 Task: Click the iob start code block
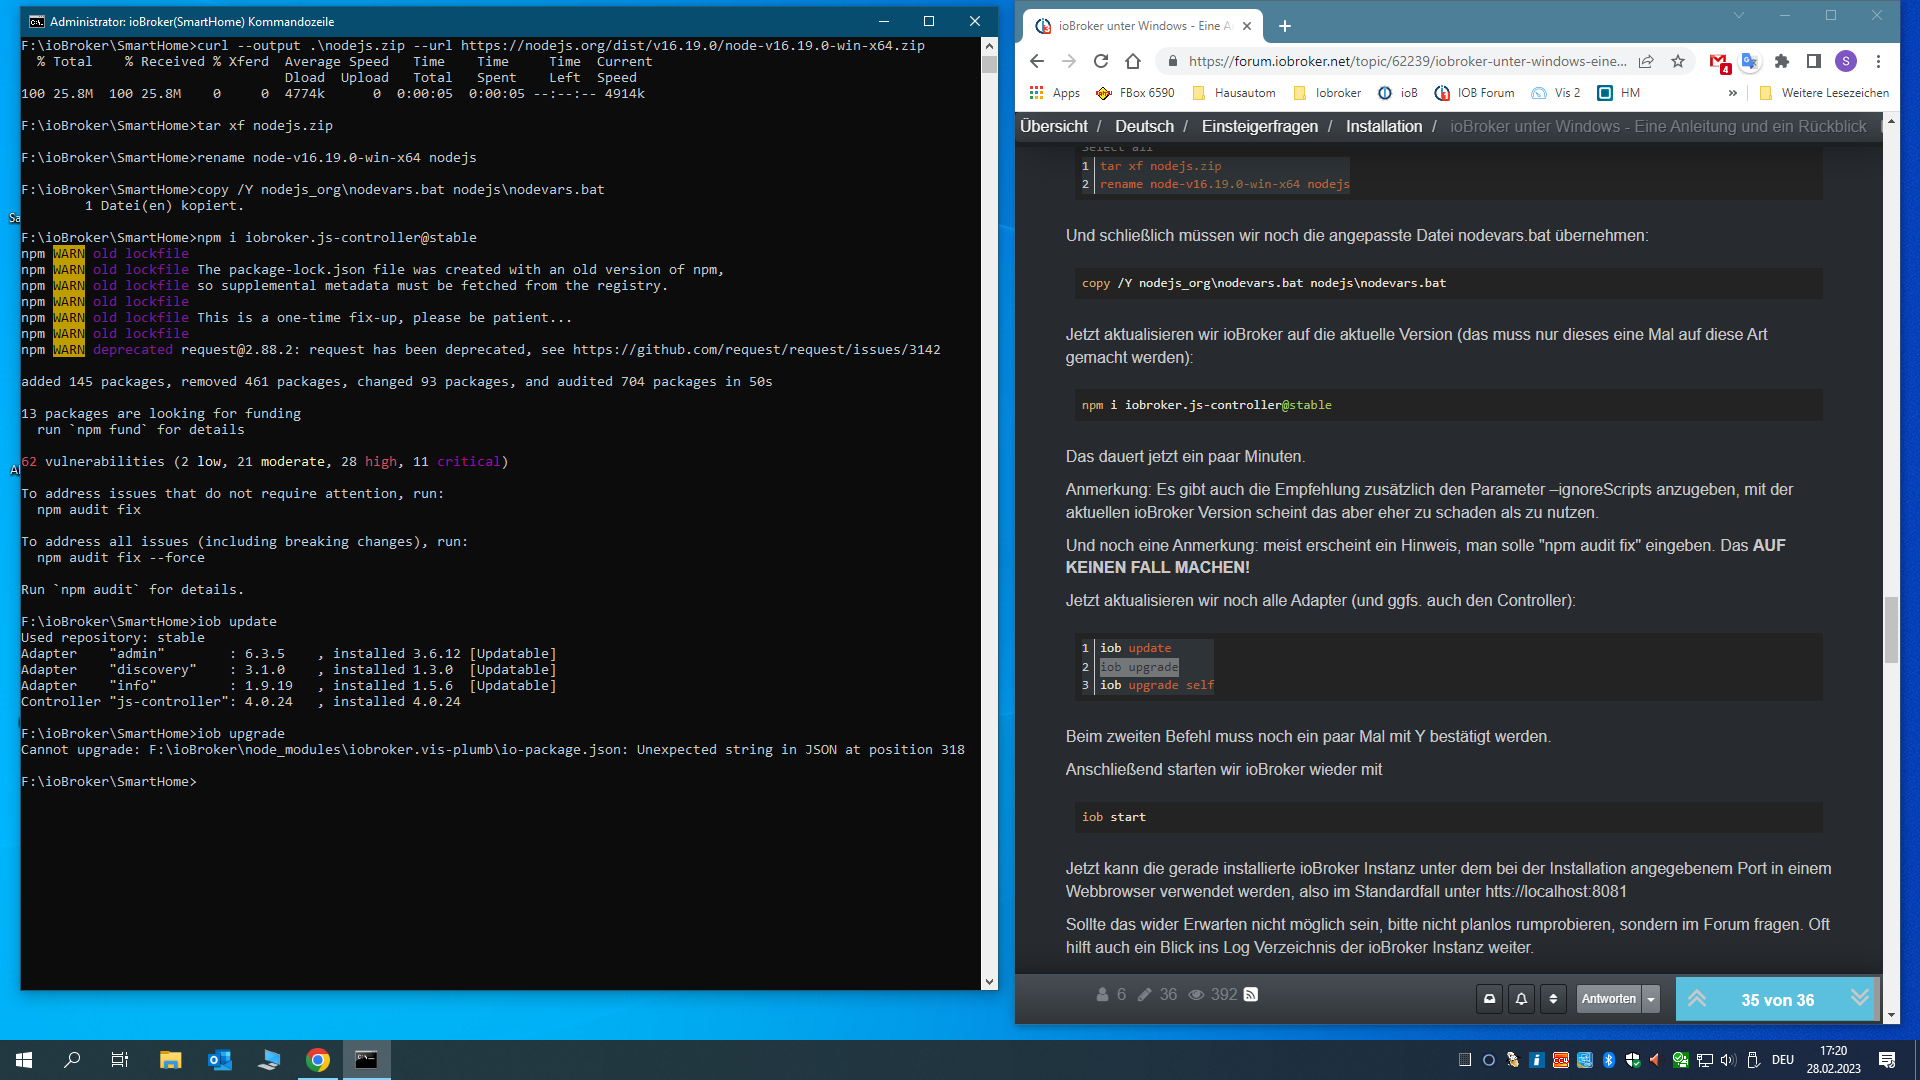tap(1448, 817)
